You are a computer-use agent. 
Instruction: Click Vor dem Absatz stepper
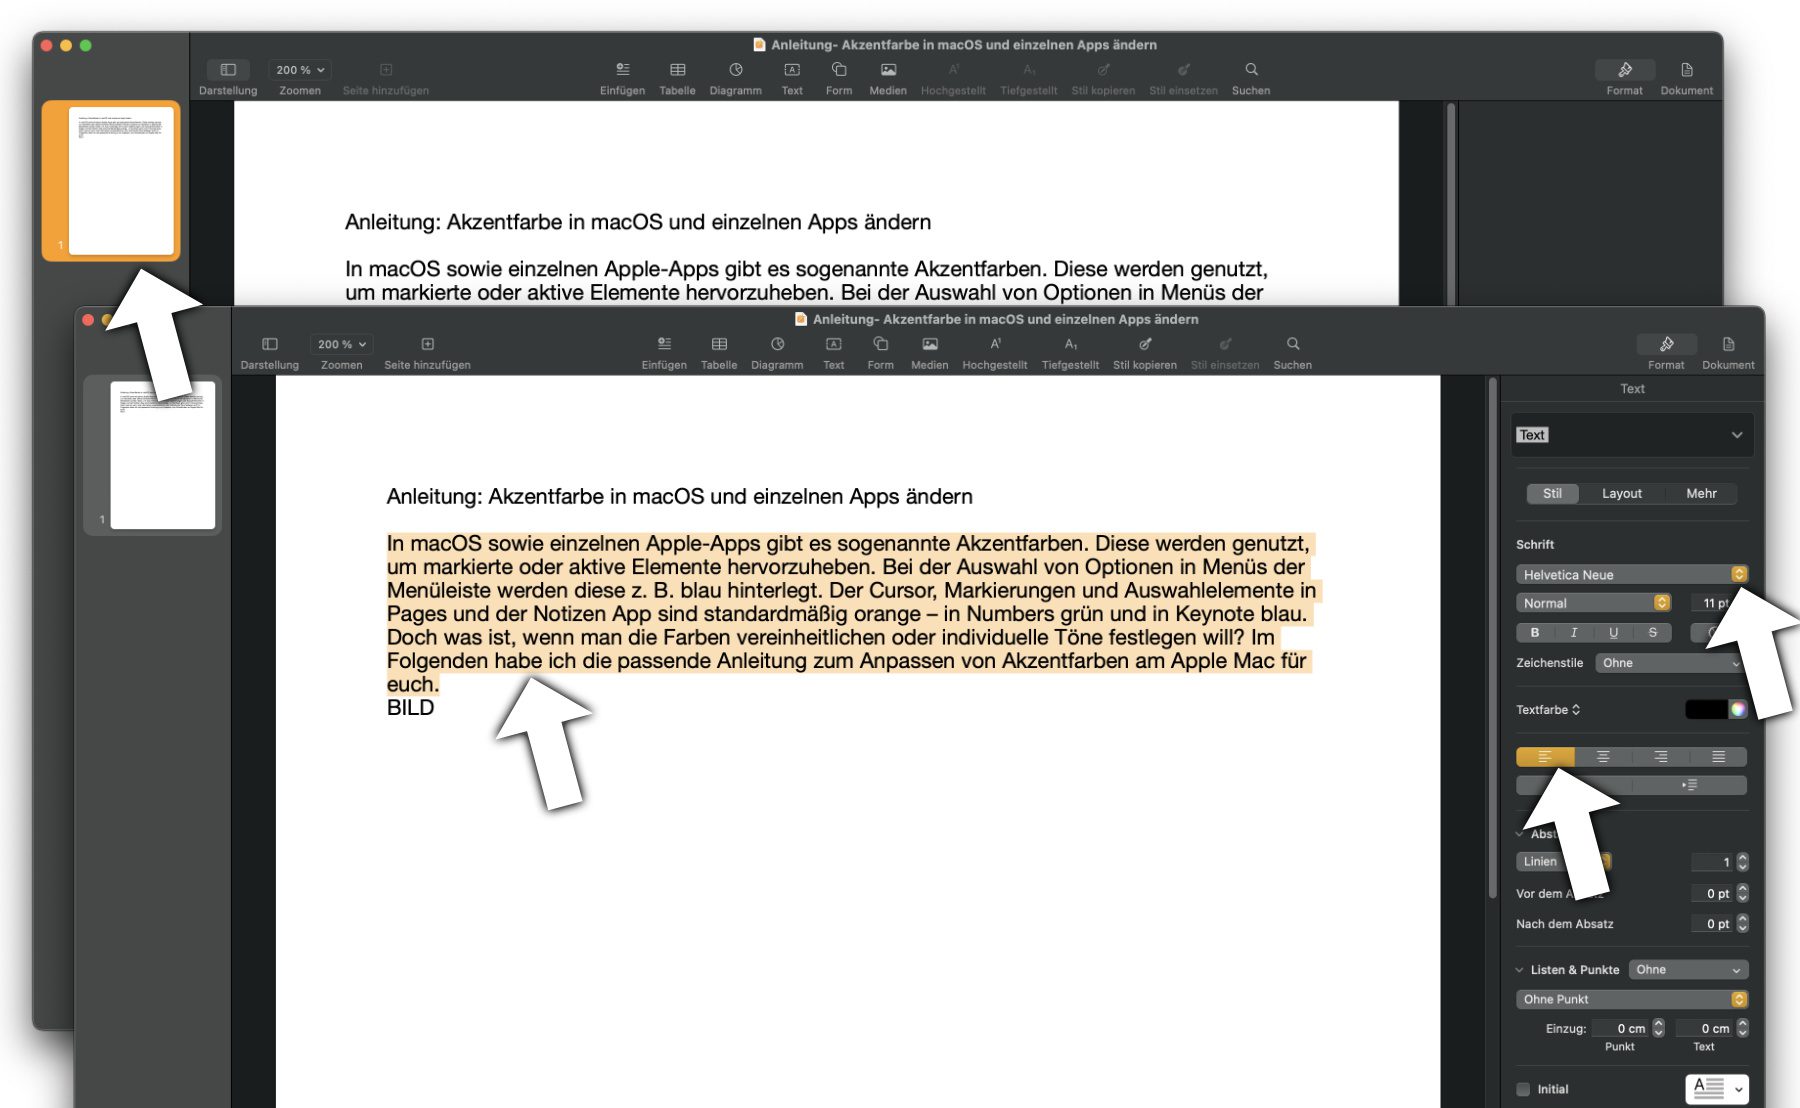pyautogui.click(x=1743, y=893)
